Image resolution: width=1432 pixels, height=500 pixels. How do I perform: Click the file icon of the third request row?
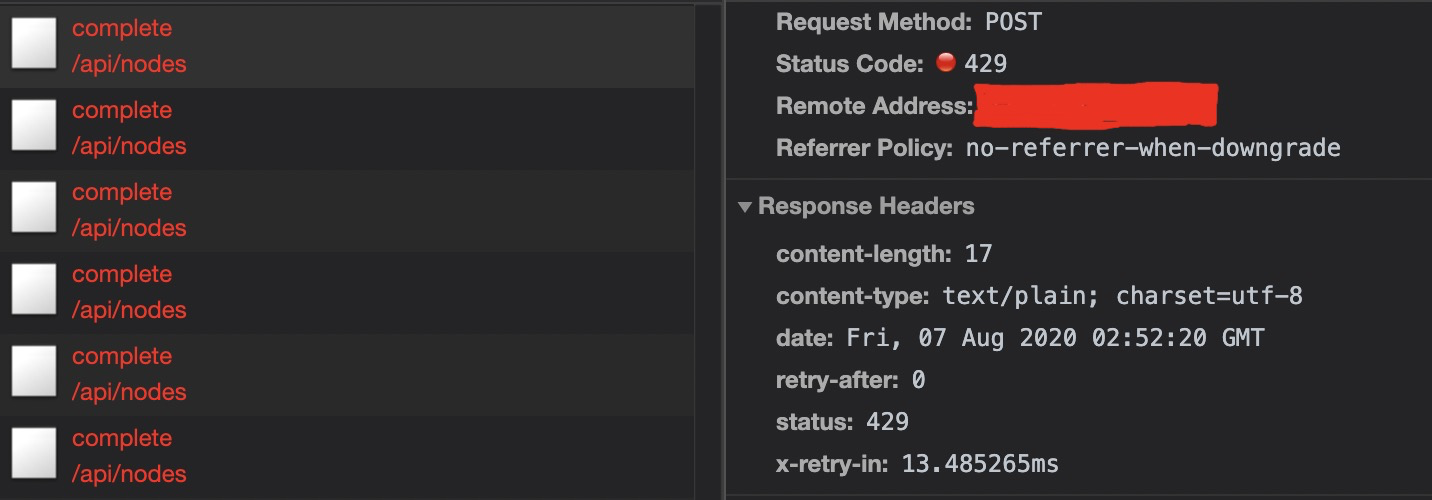coord(33,209)
